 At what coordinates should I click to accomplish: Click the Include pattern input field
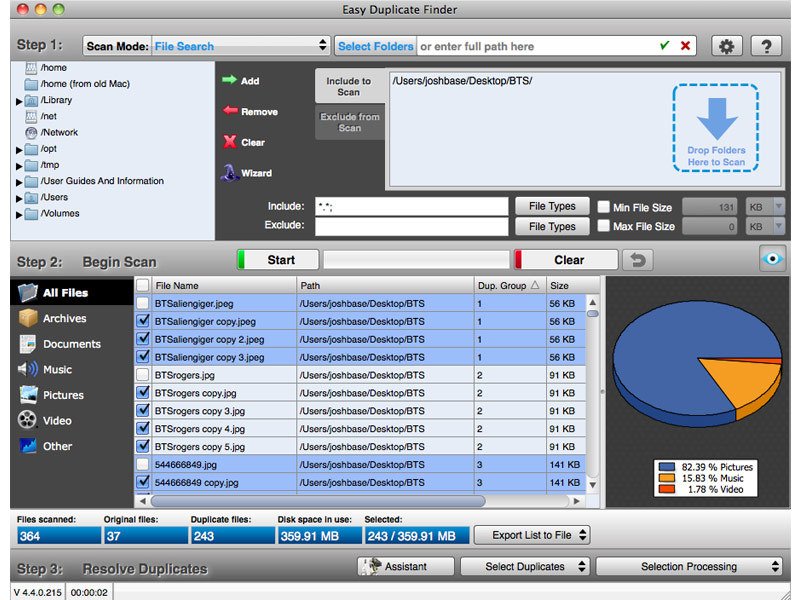click(411, 206)
